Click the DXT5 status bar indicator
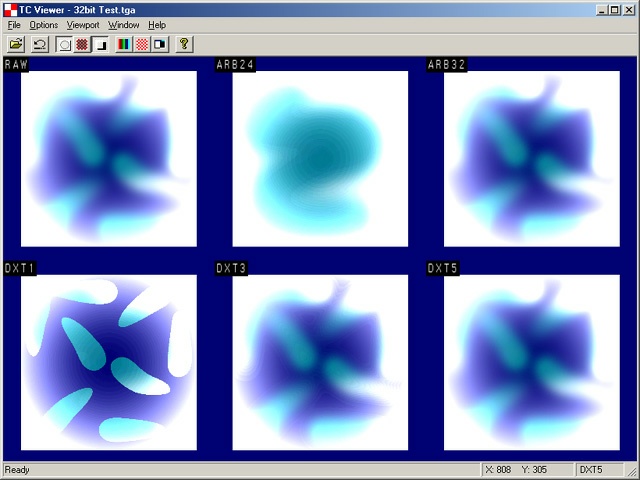Image resolution: width=640 pixels, height=480 pixels. [x=591, y=470]
